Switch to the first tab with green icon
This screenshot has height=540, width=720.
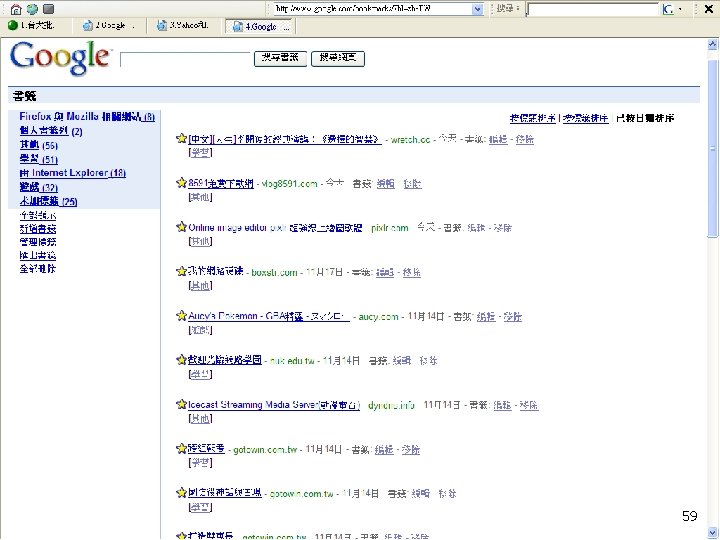31,26
